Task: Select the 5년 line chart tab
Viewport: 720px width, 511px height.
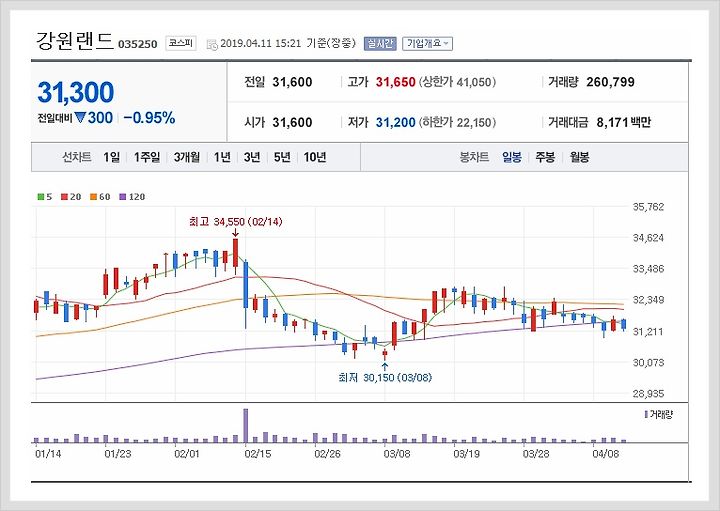Action: 282,157
